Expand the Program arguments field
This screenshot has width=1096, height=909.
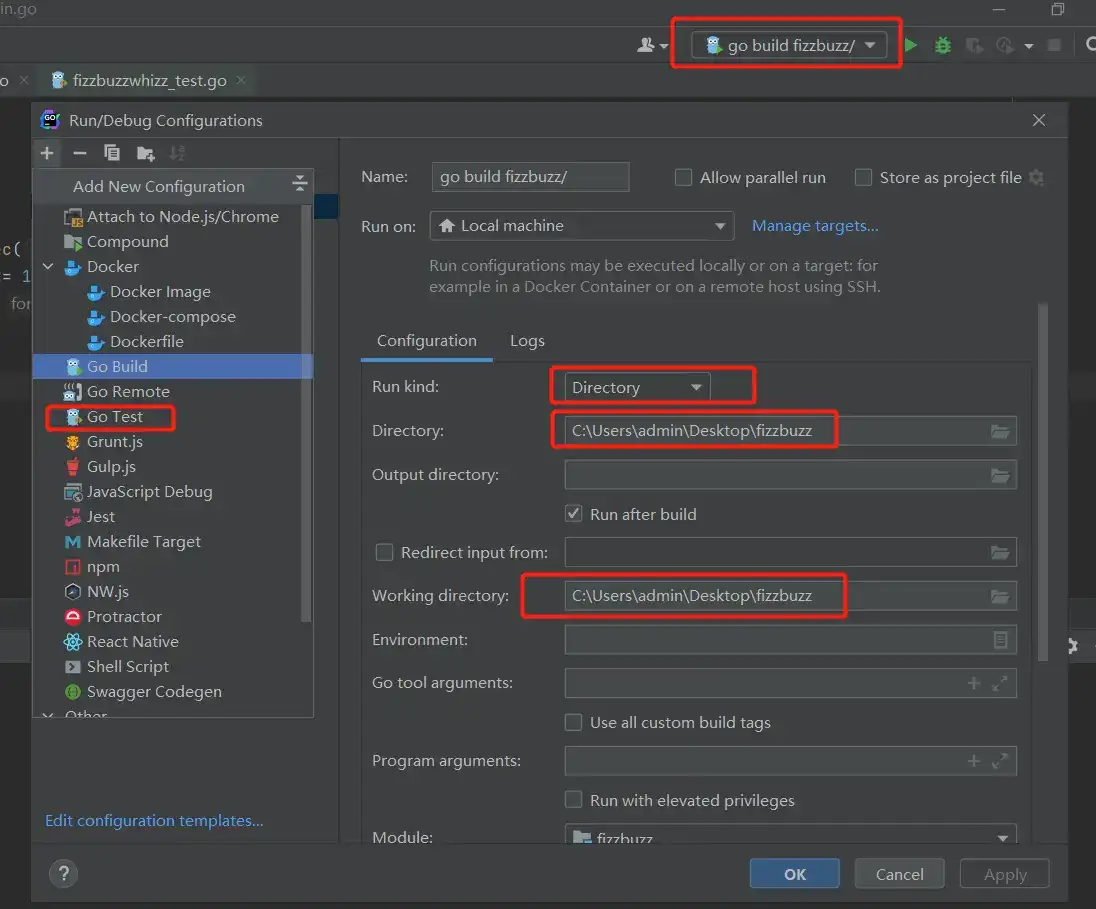pos(1000,761)
